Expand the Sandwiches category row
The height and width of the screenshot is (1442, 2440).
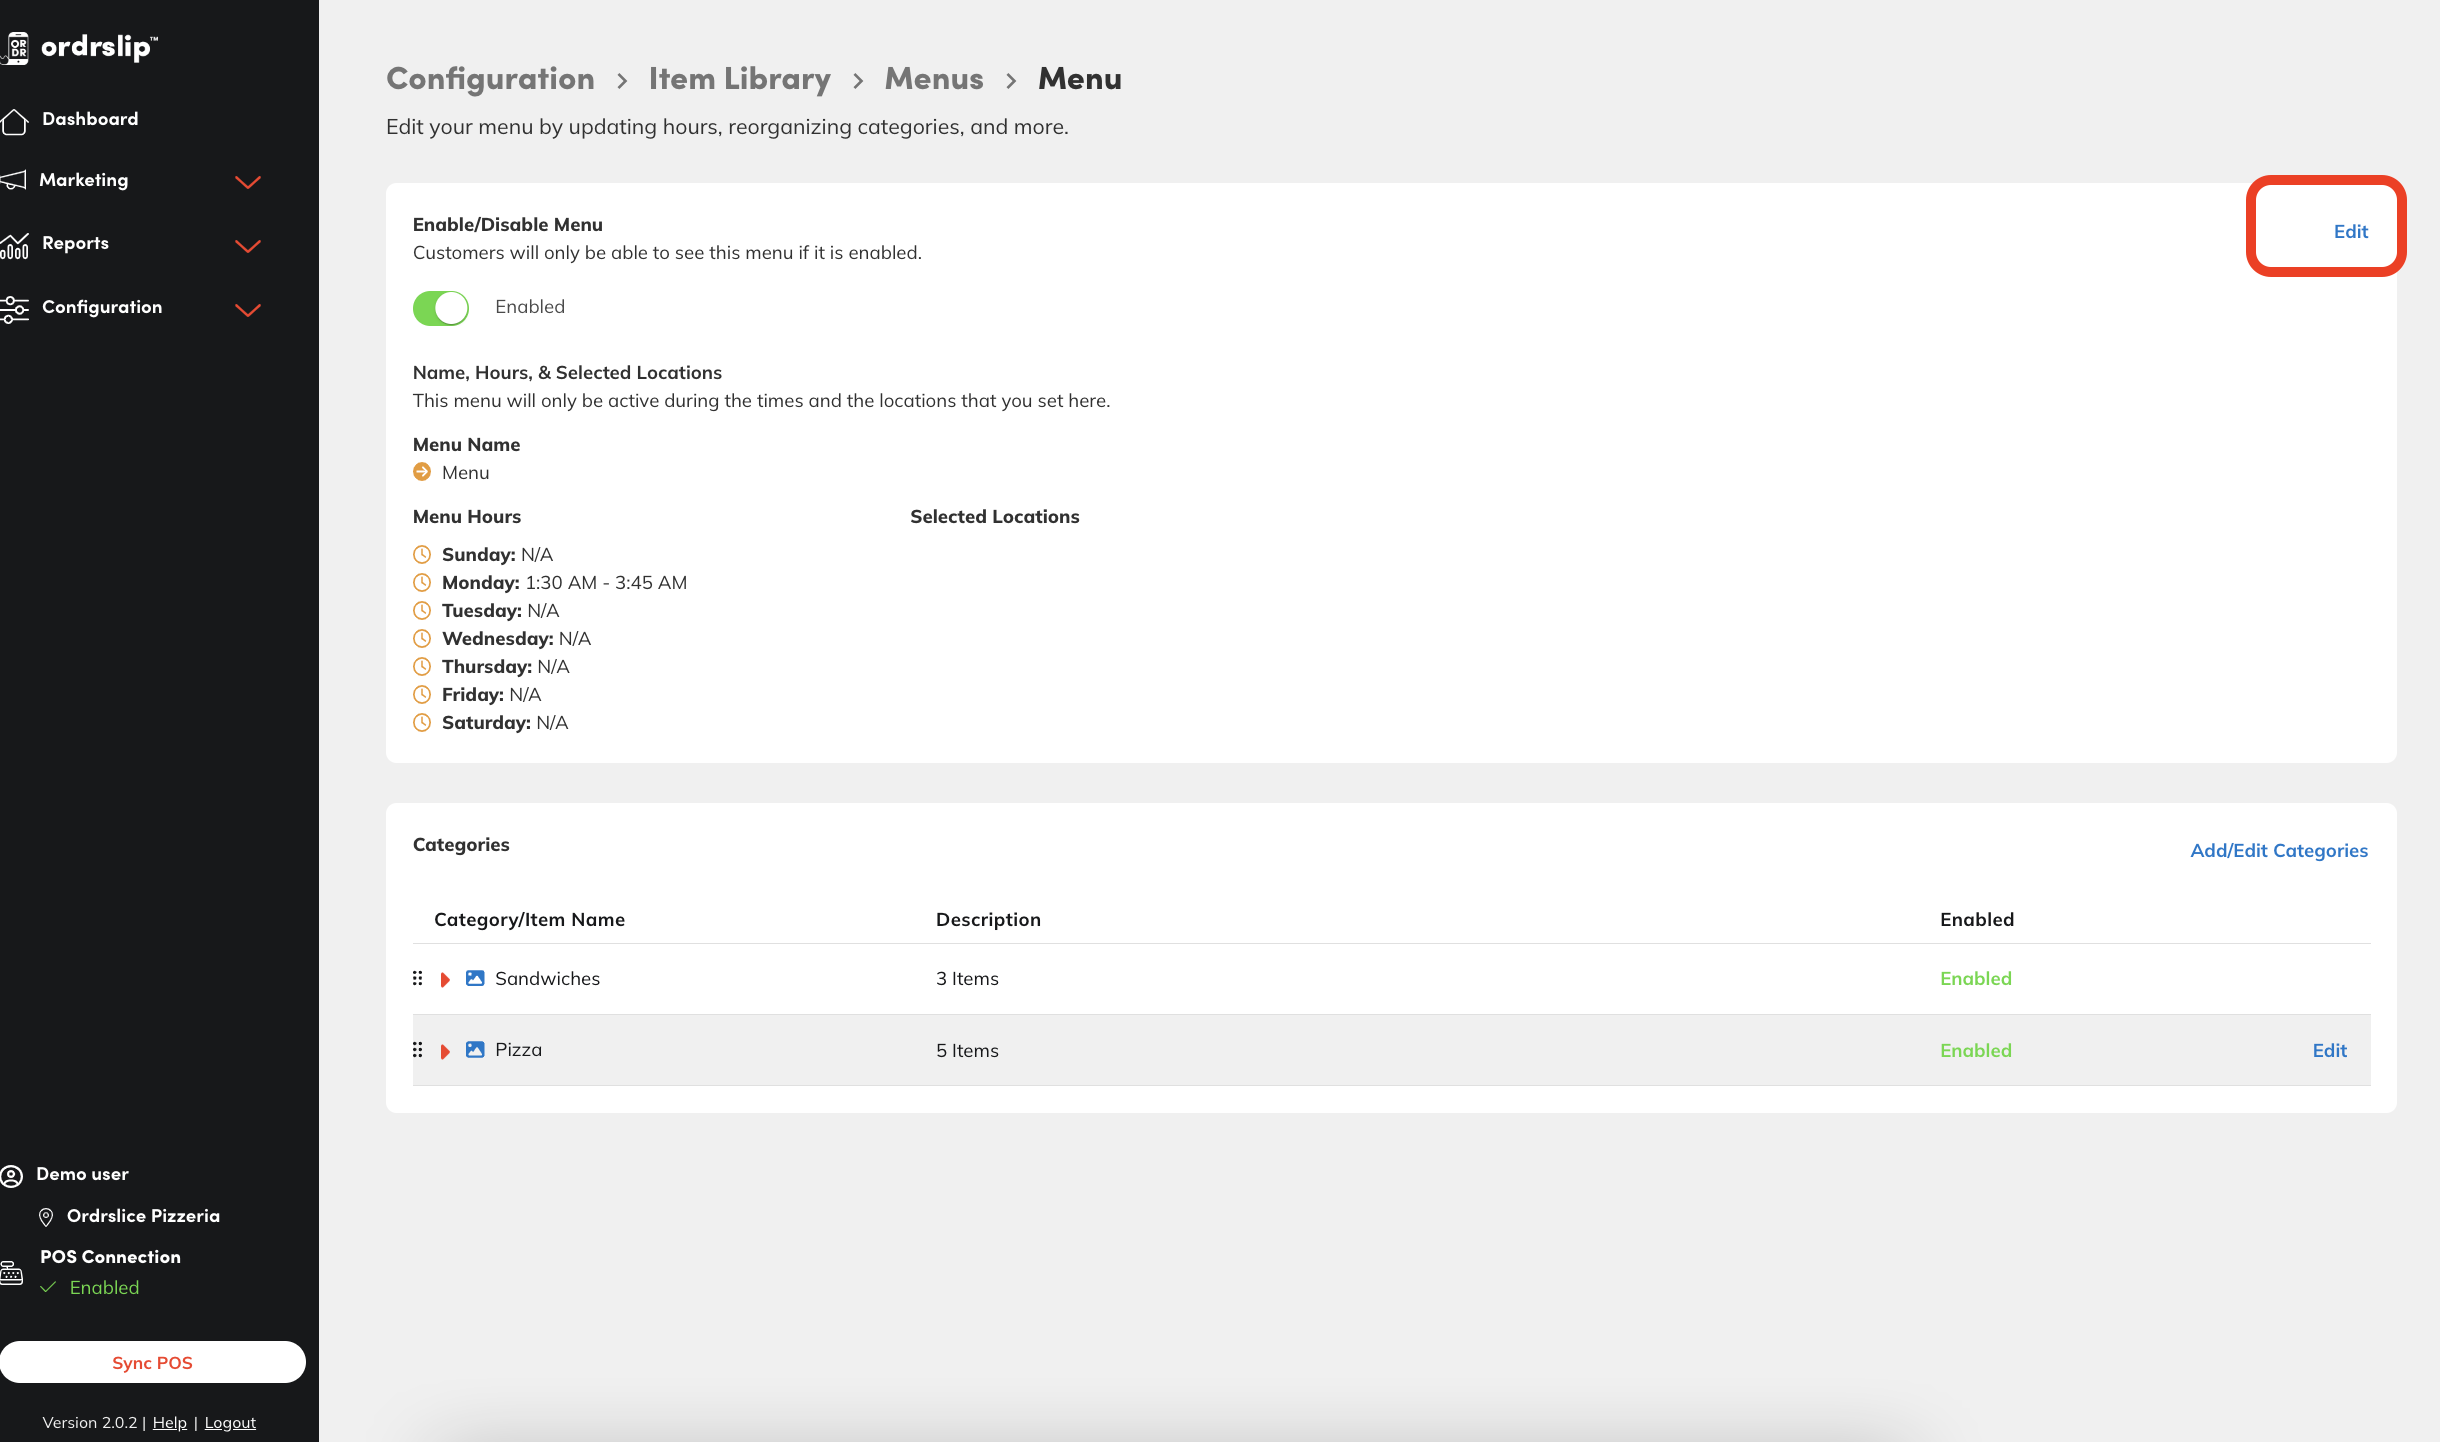[445, 979]
